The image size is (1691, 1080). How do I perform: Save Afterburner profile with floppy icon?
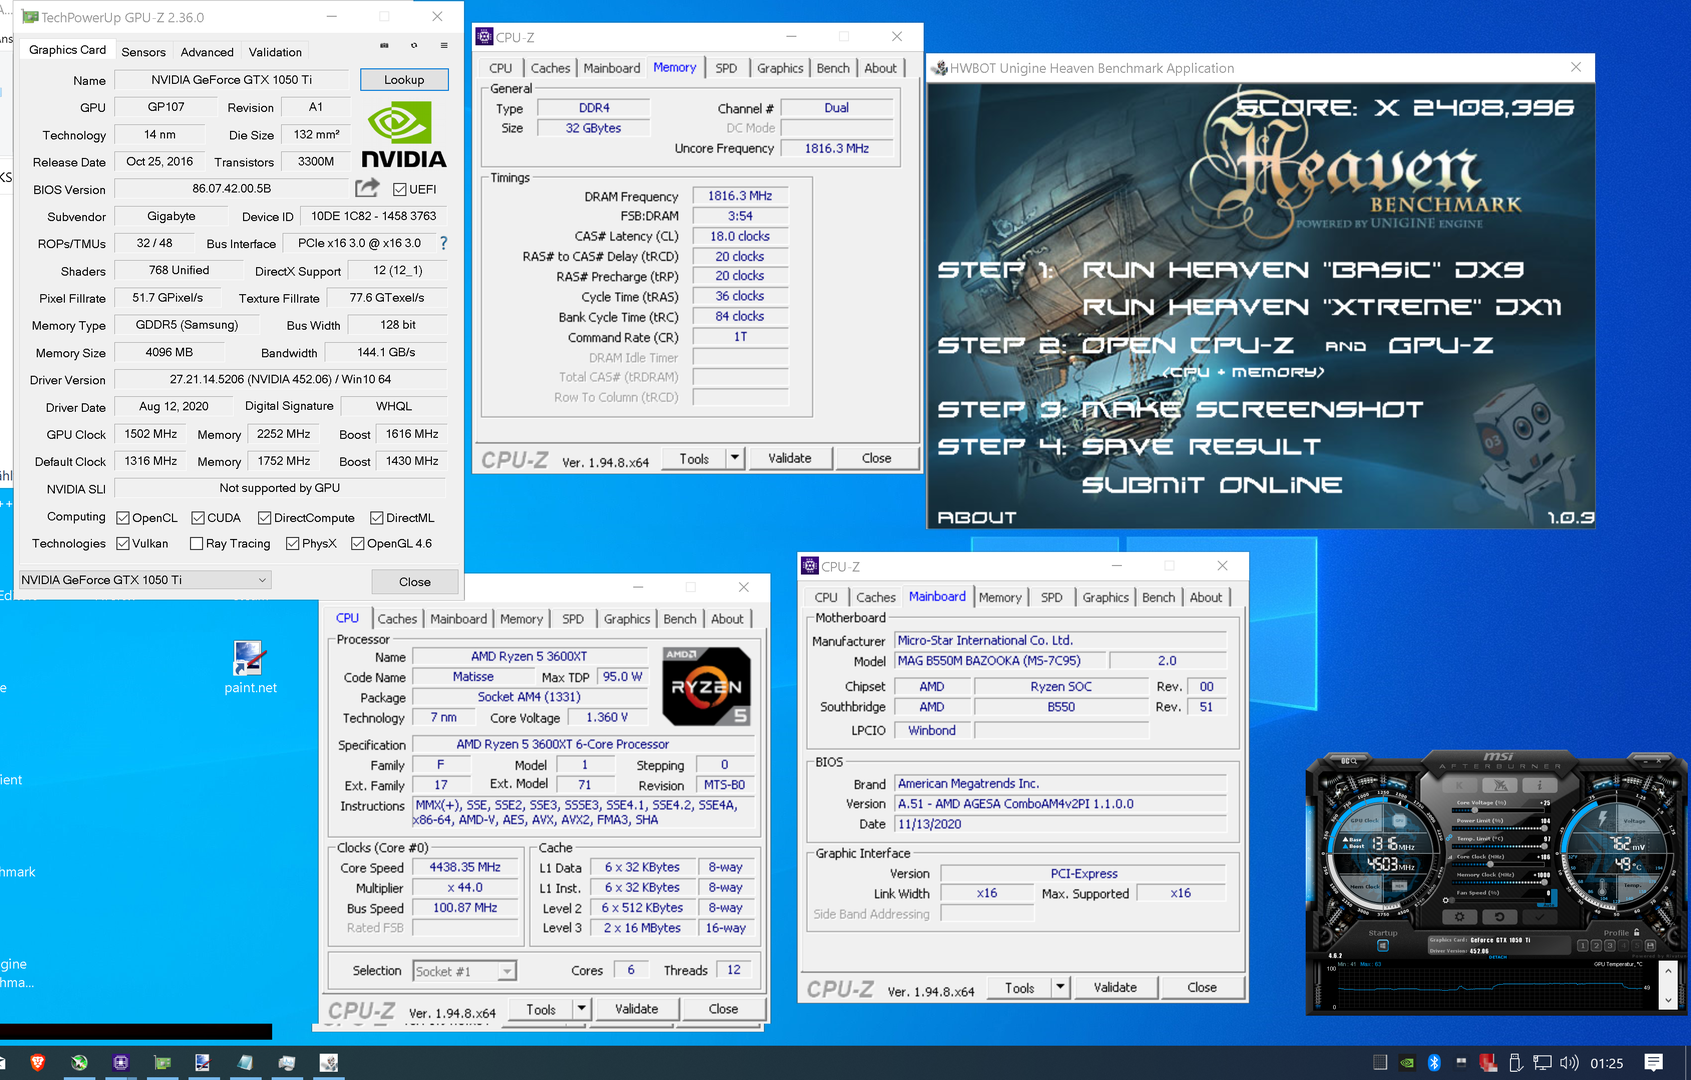1650,946
